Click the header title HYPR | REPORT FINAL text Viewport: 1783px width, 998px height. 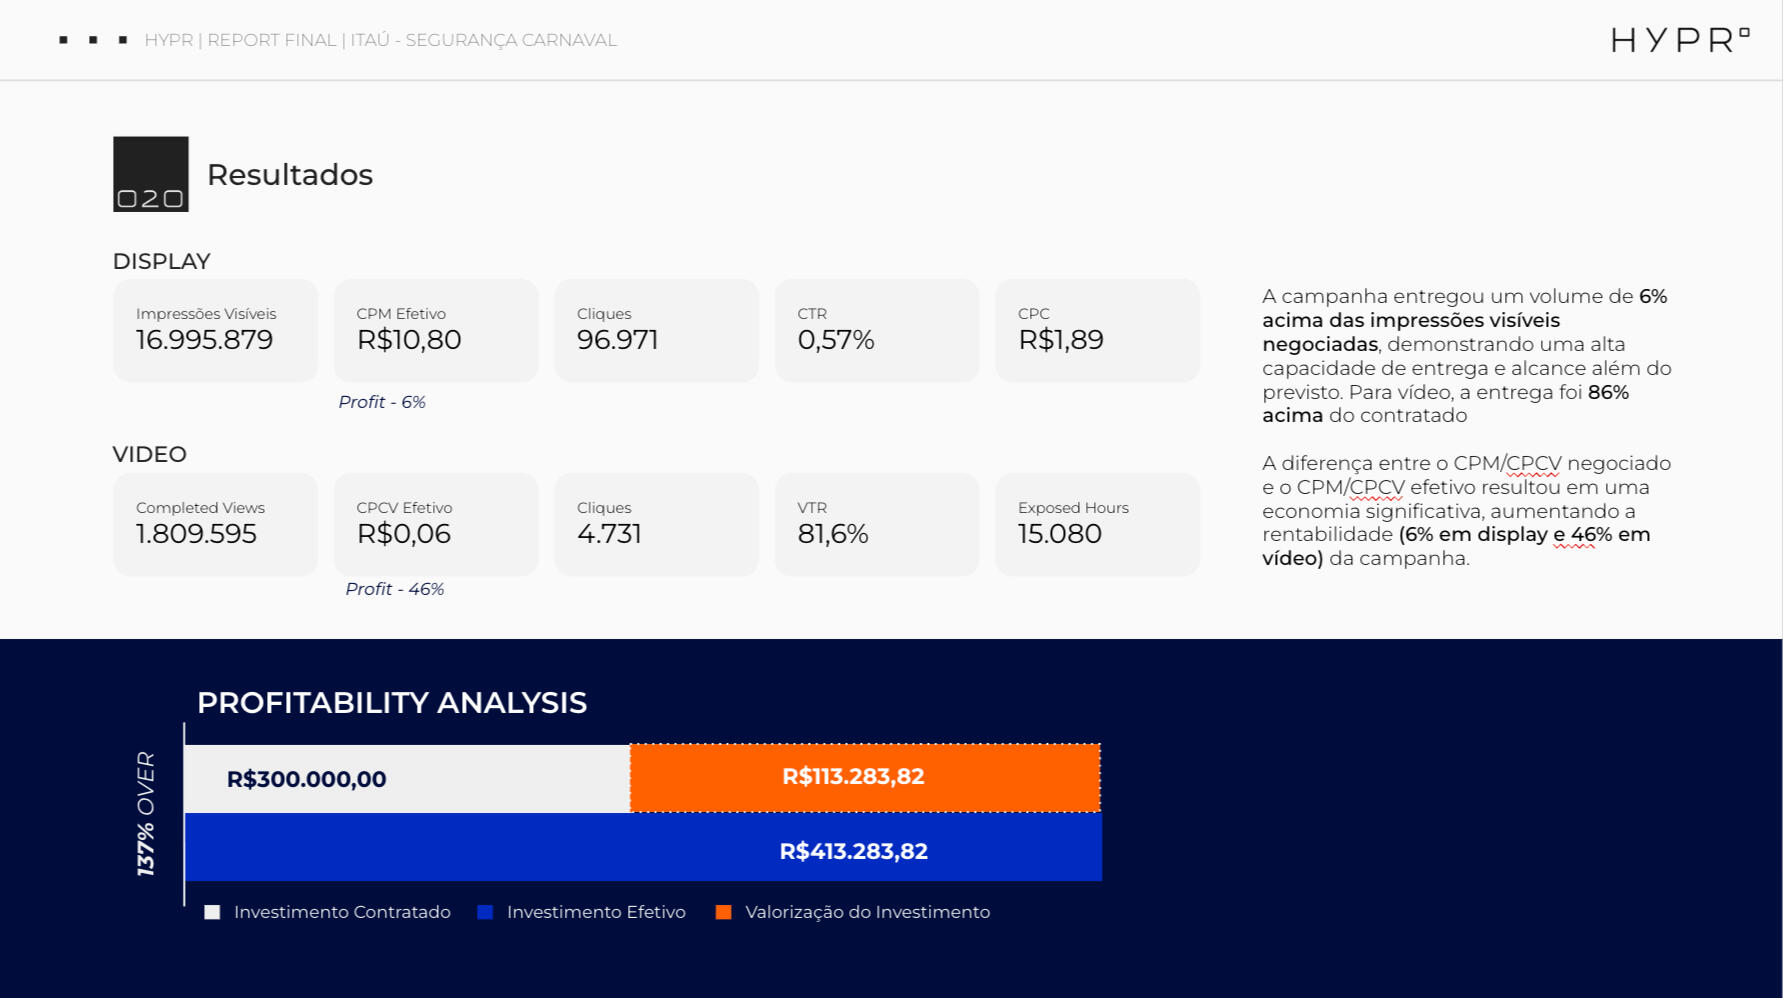(x=380, y=40)
